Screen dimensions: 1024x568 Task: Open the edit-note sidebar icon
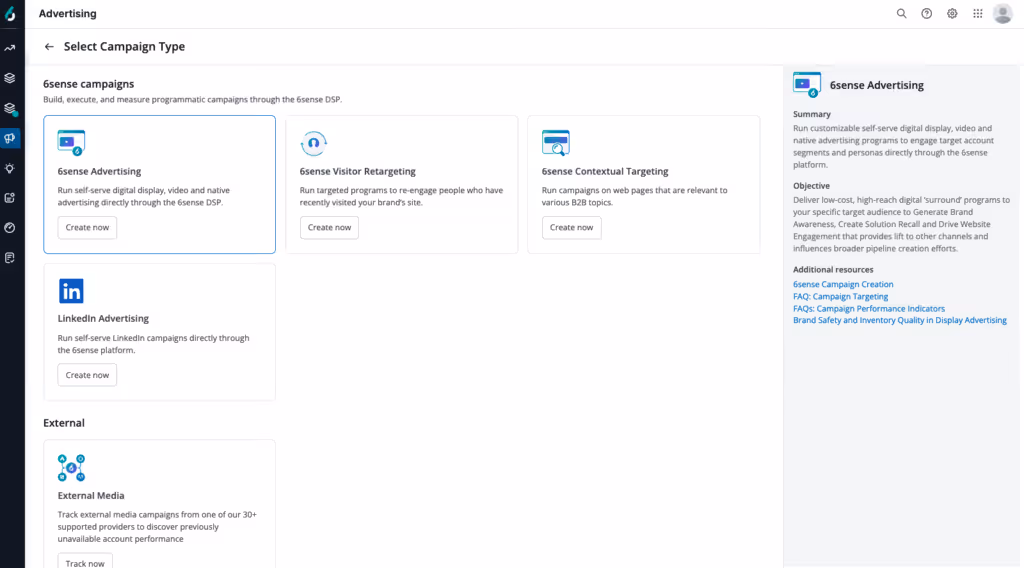(x=10, y=198)
